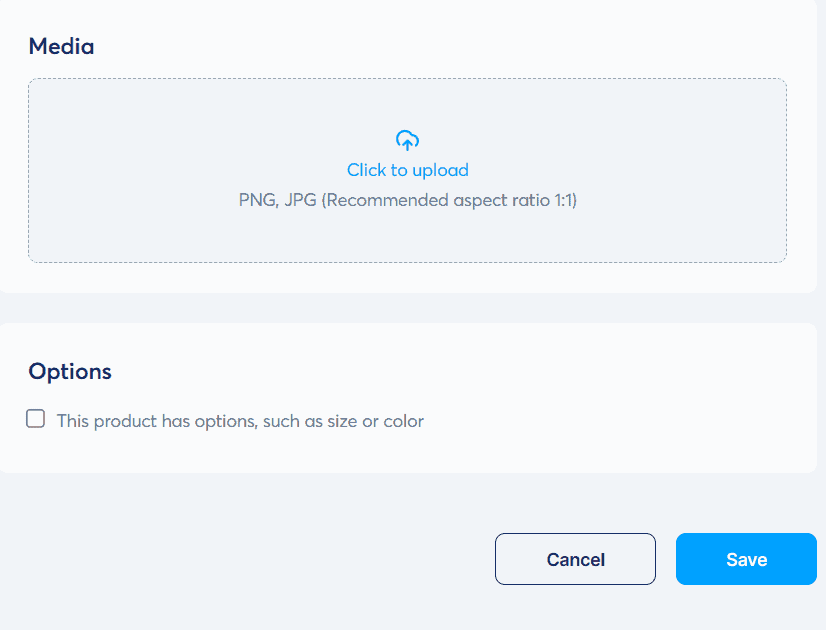Click the PNG, JPG aspect ratio hint
Image resolution: width=826 pixels, height=630 pixels.
[407, 200]
